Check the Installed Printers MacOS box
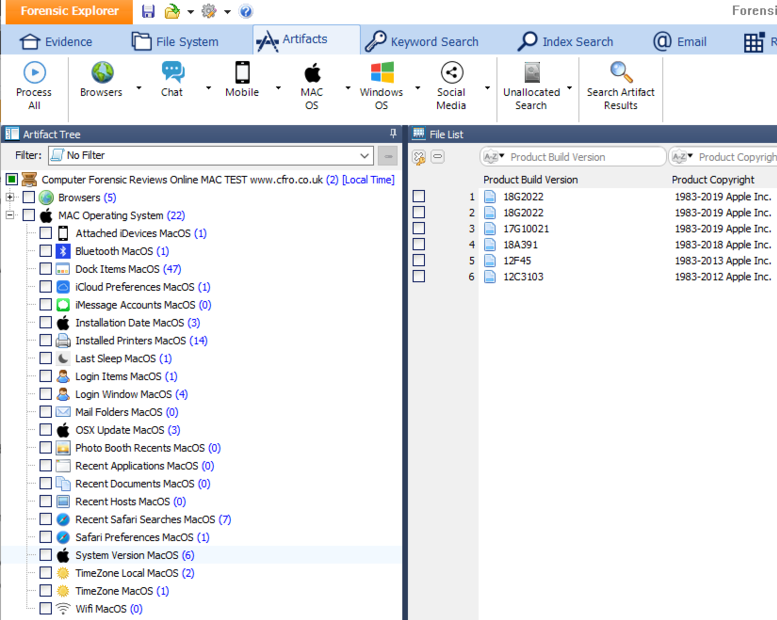 tap(46, 341)
